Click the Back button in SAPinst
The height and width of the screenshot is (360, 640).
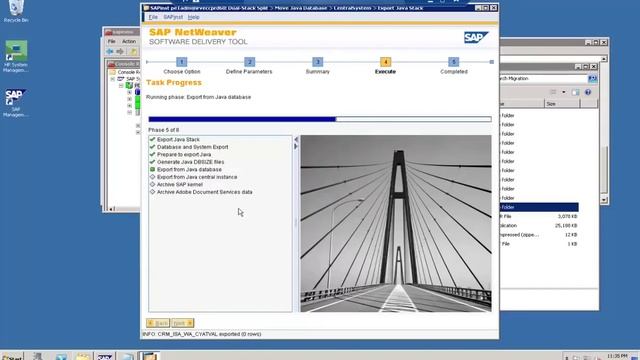coord(158,323)
